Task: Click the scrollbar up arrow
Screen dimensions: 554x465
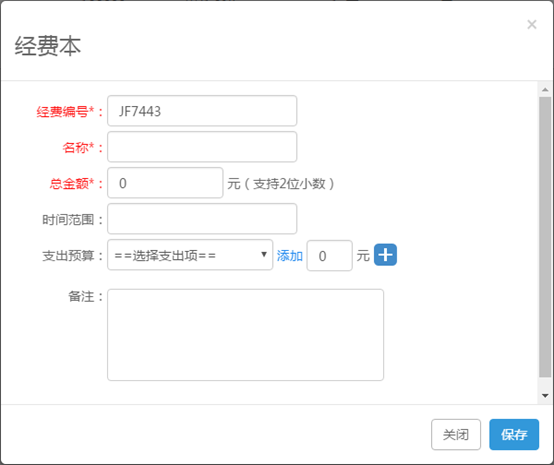Action: pyautogui.click(x=545, y=90)
